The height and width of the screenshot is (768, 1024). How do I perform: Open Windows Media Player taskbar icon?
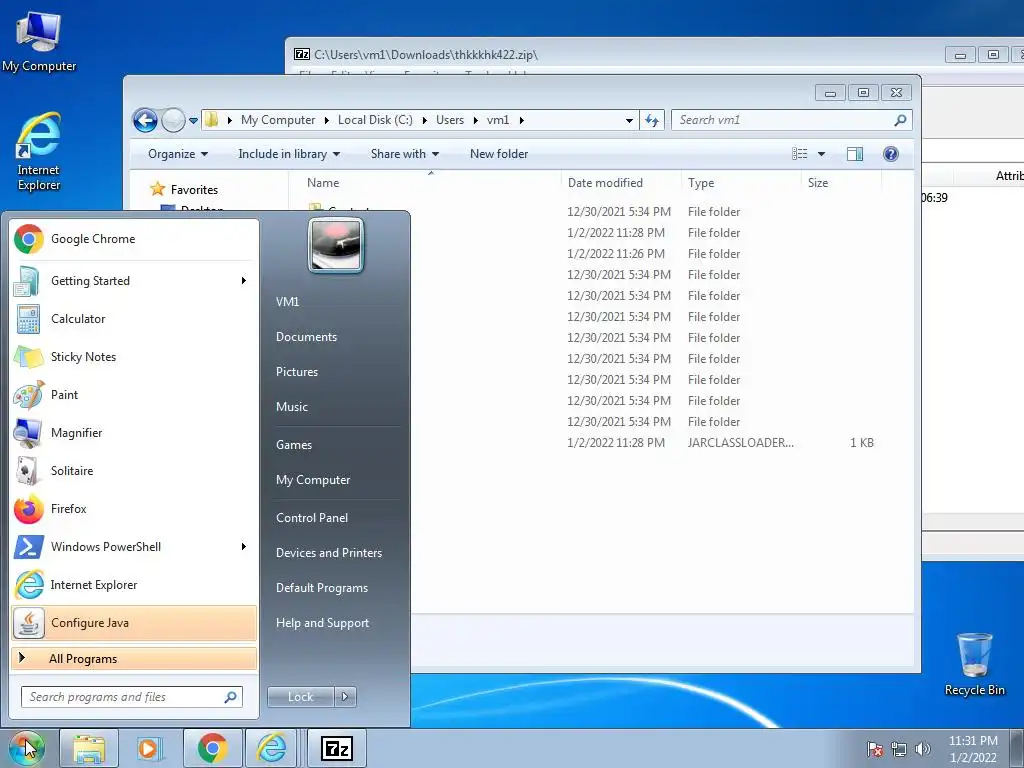click(150, 748)
